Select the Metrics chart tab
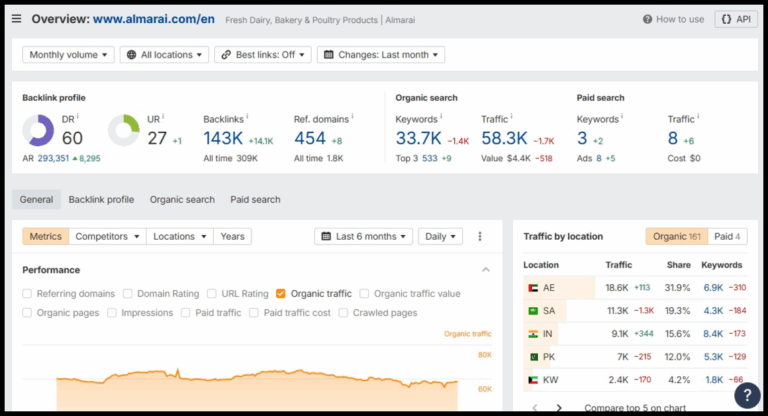768x416 pixels. tap(46, 236)
